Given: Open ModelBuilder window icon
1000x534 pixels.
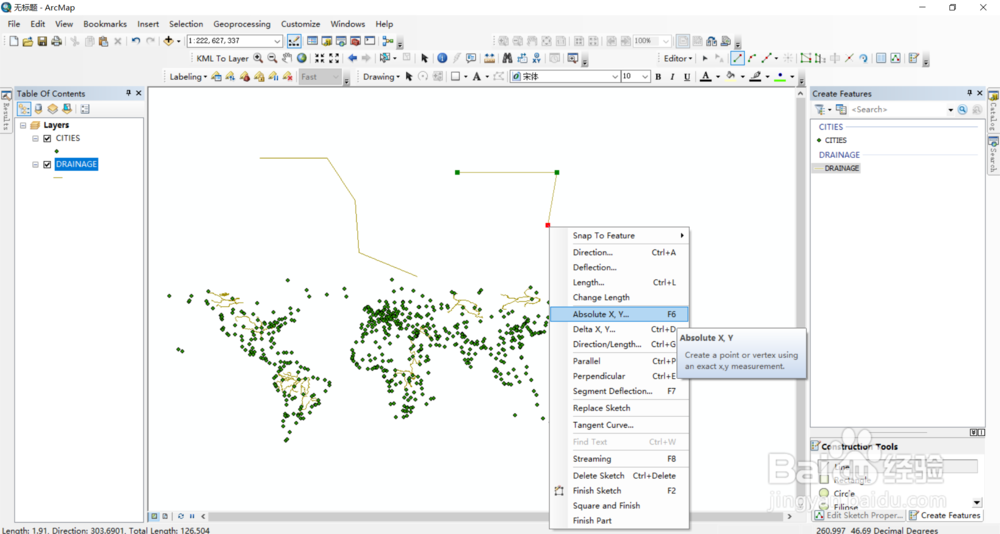Looking at the screenshot, I should coord(388,41).
